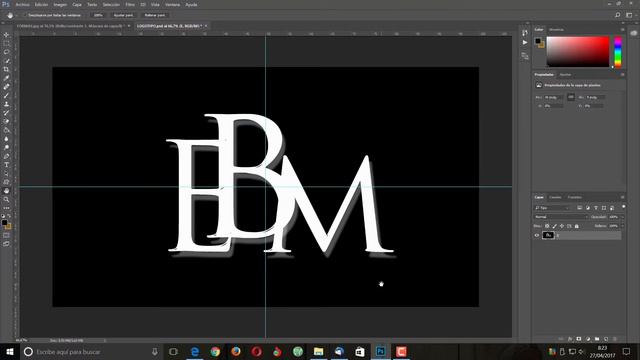Viewport: 640px width, 360px height.
Task: Click the rainbow hue slider
Action: (618, 51)
